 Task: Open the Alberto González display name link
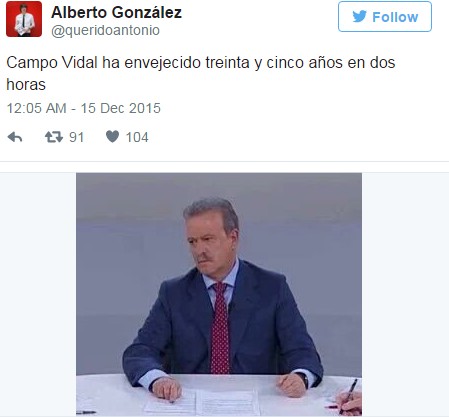coord(116,13)
